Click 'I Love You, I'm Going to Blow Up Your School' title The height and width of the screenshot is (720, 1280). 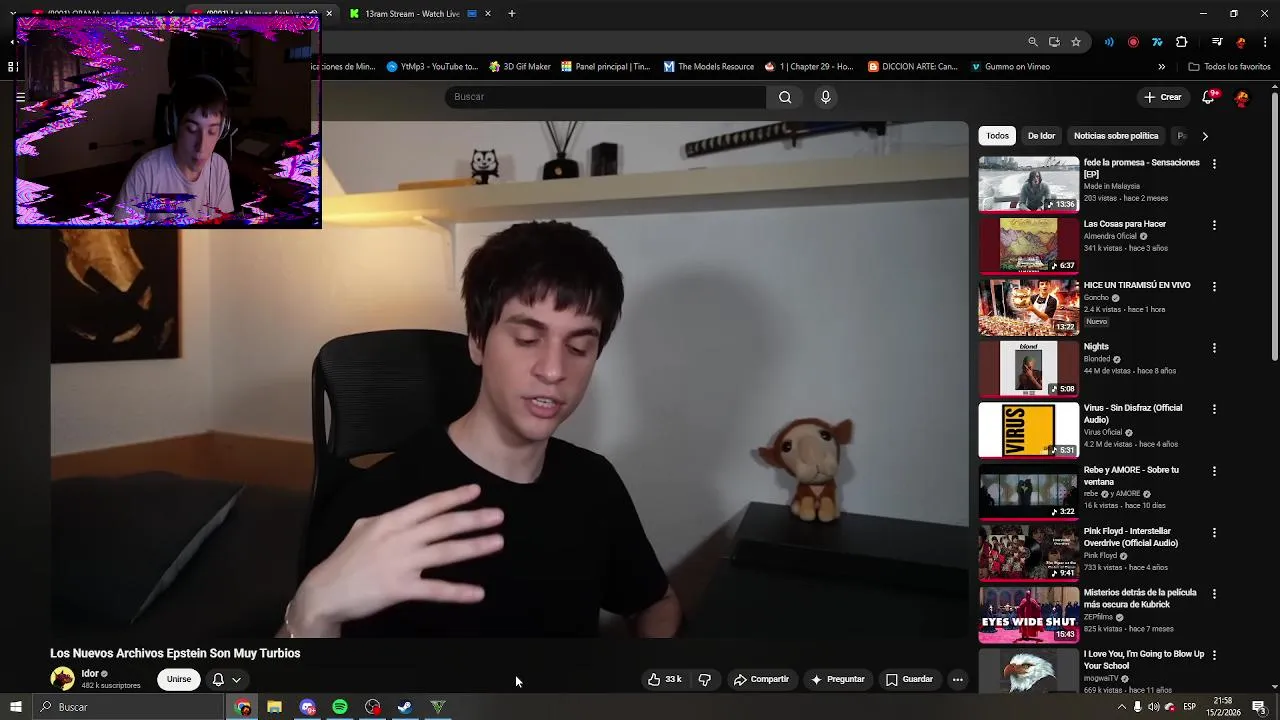coord(1143,660)
